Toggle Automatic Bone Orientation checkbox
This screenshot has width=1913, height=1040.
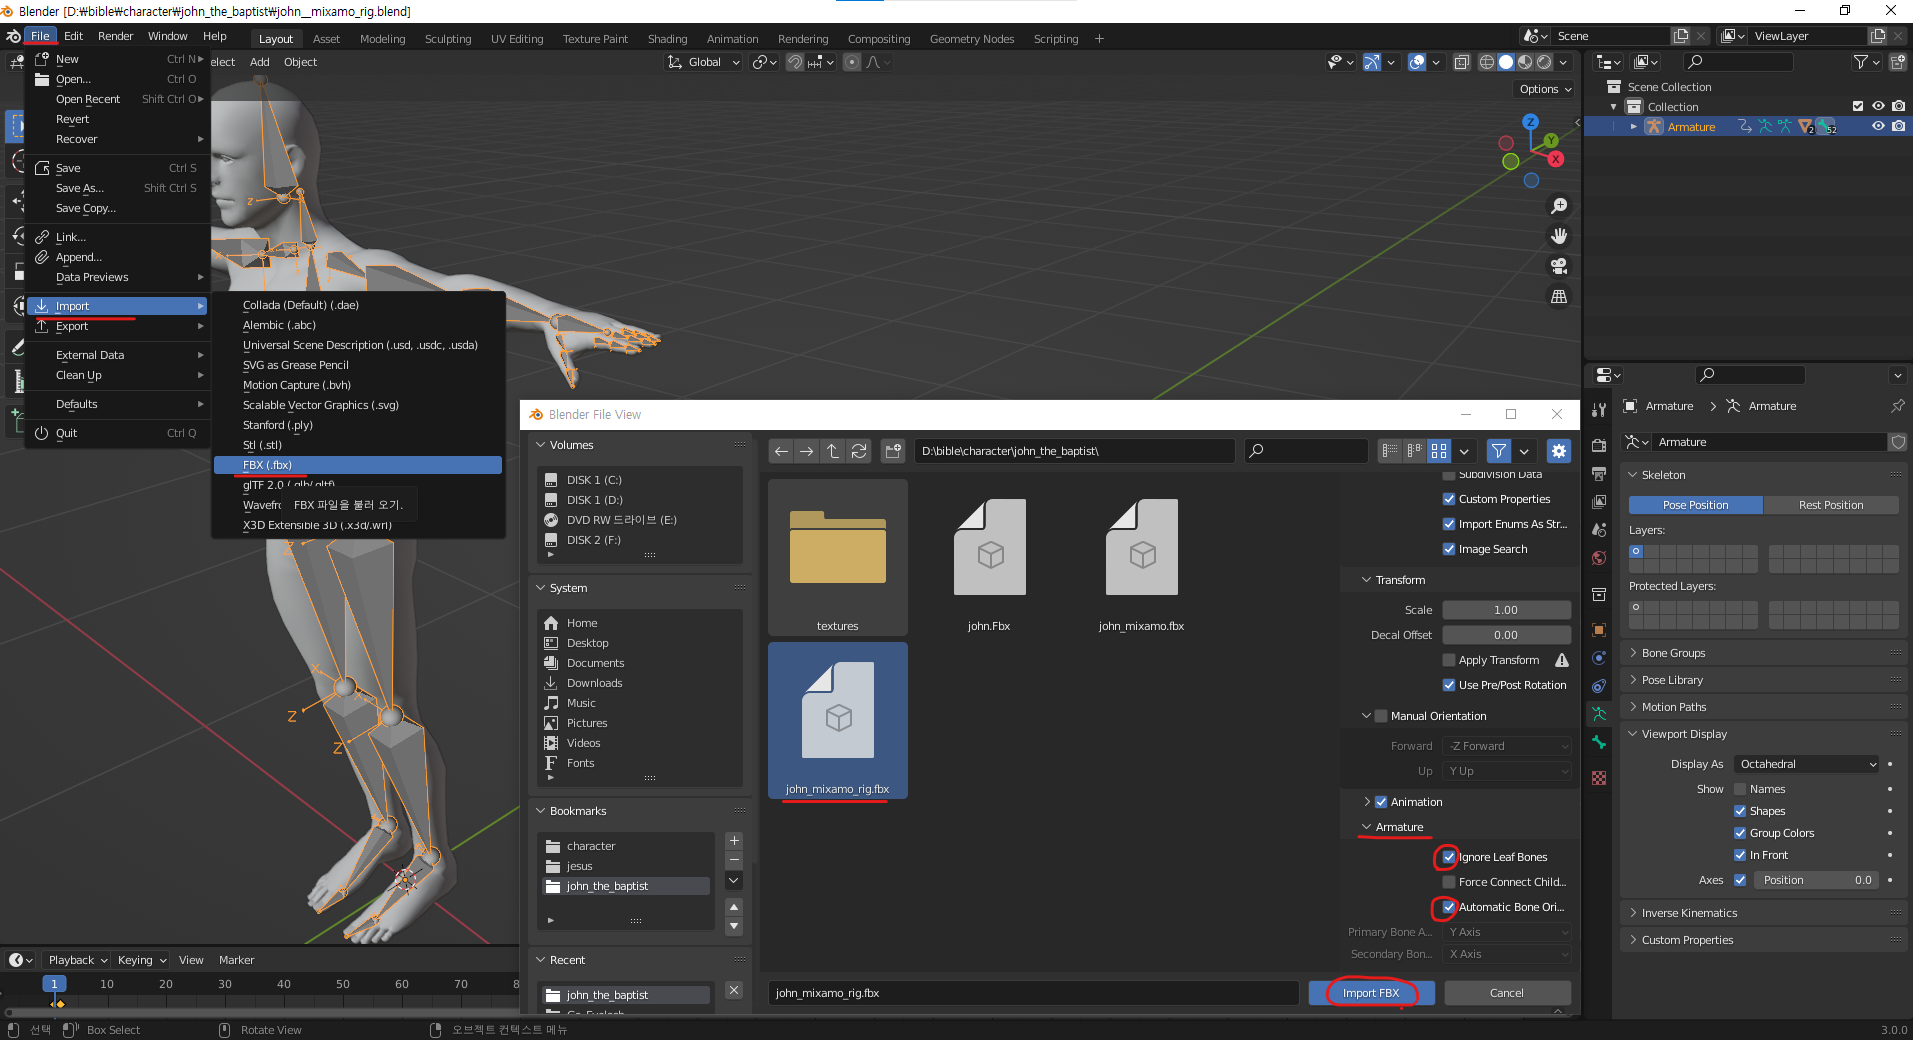coord(1449,907)
